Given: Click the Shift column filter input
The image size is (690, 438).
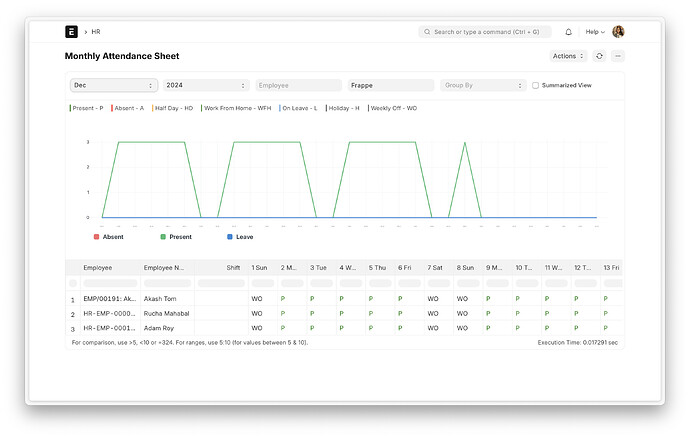Looking at the screenshot, I should tap(221, 283).
